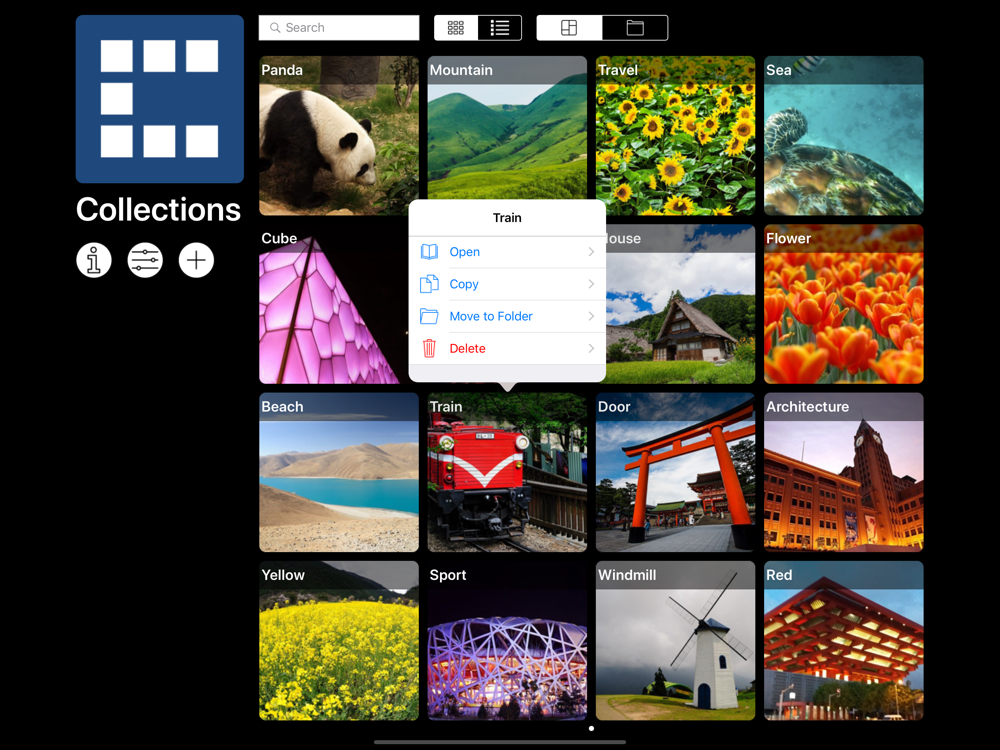Click the search magnifier icon
This screenshot has height=750, width=1000.
coord(275,28)
